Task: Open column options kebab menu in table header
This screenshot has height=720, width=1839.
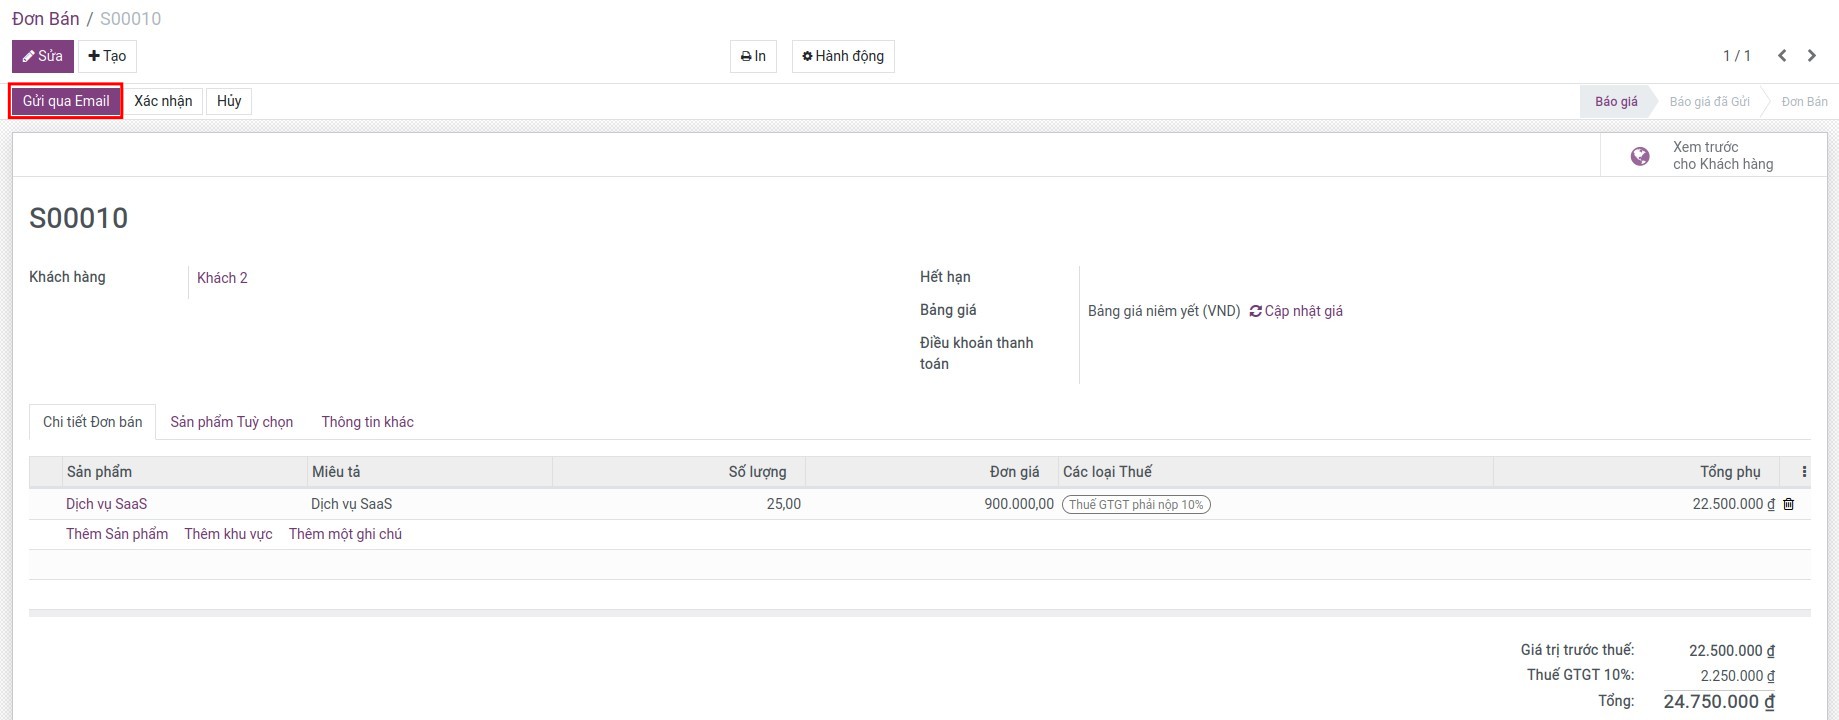Action: pyautogui.click(x=1804, y=472)
